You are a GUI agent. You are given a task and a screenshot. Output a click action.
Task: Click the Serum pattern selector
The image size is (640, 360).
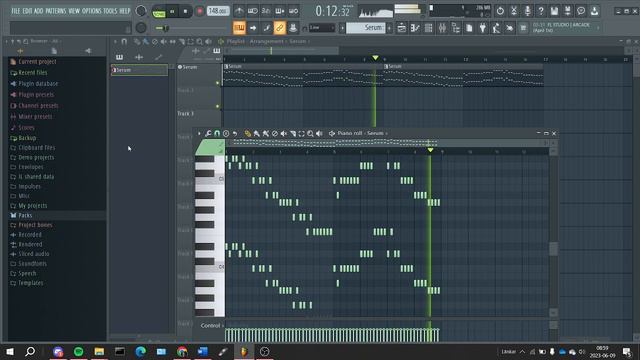[366, 28]
